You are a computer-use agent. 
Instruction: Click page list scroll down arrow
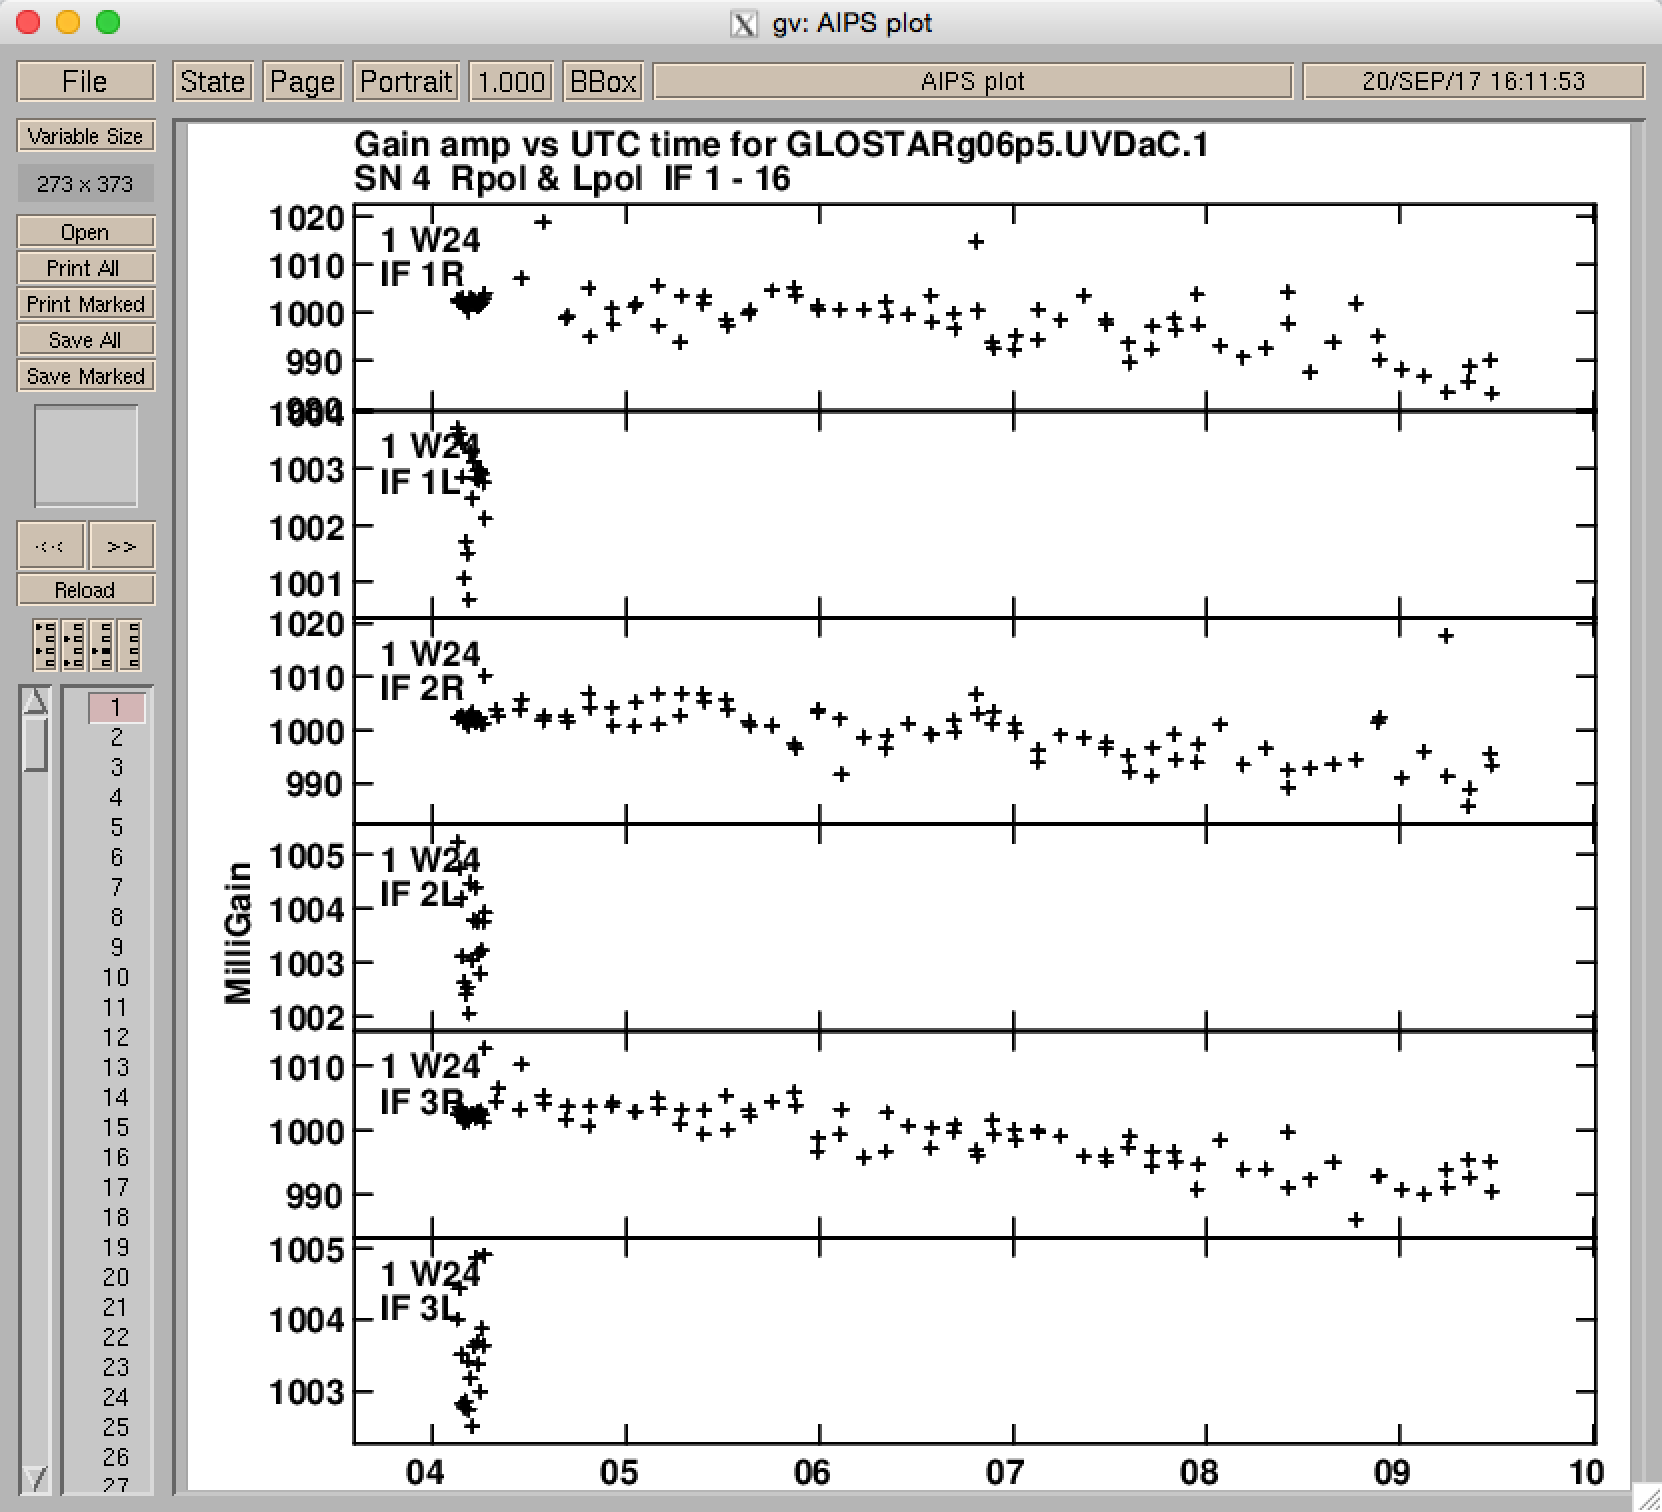[x=35, y=1478]
